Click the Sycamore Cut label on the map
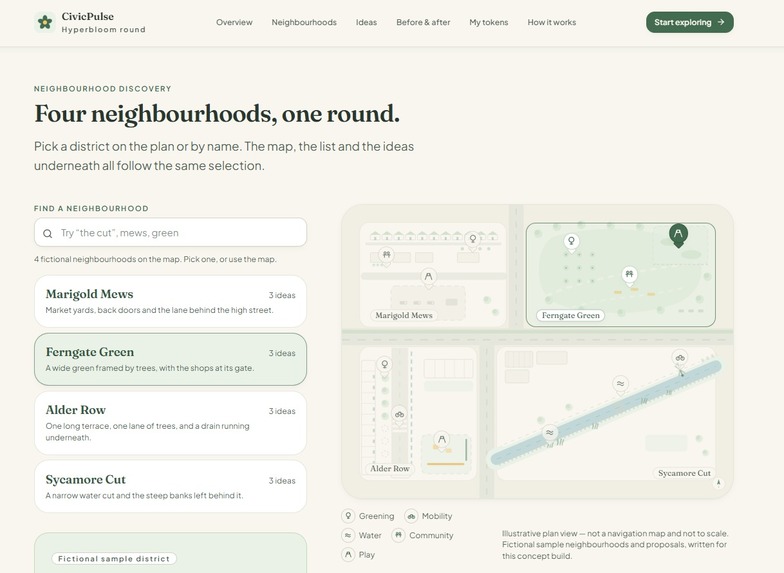Screen dimensions: 784x573 tap(684, 473)
